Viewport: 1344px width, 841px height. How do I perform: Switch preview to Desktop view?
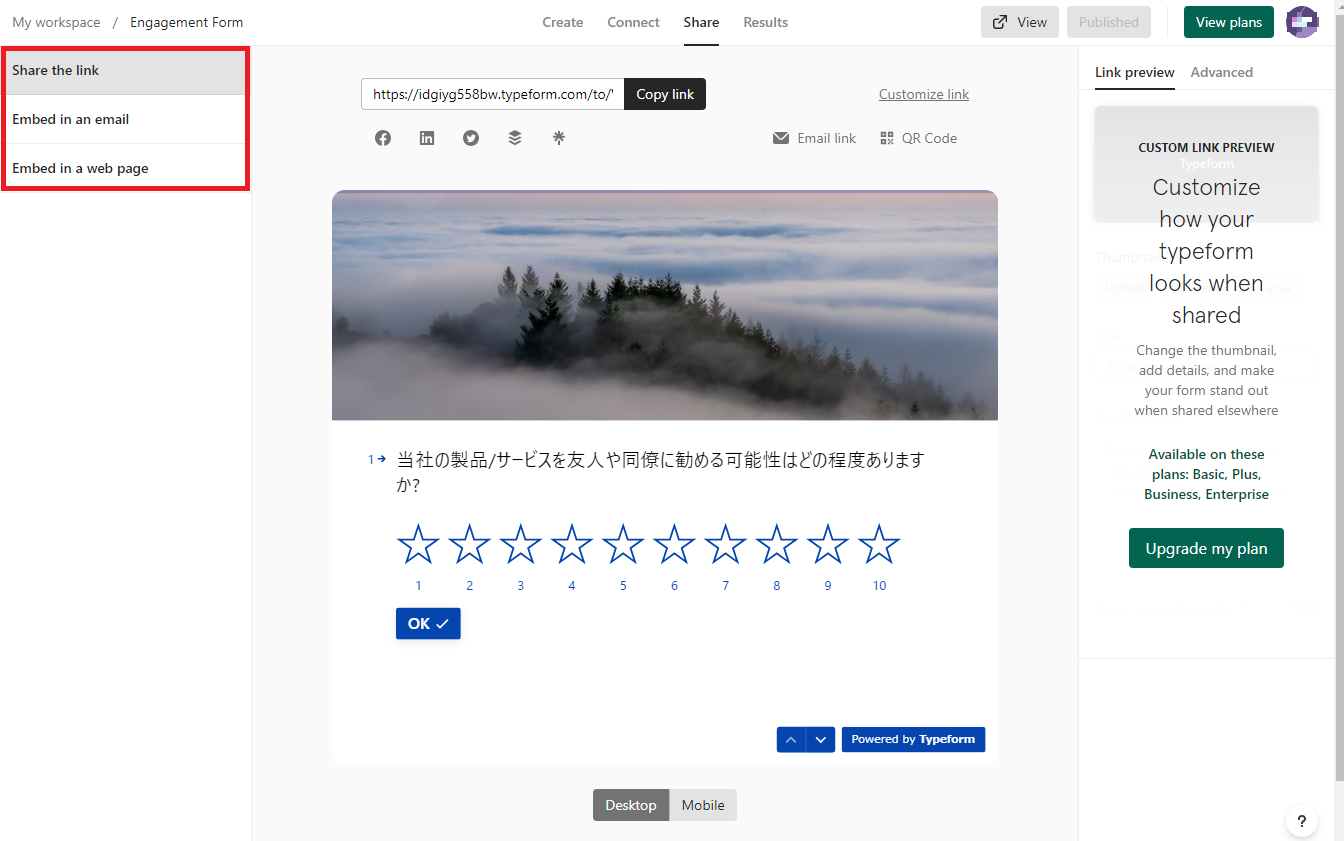pyautogui.click(x=631, y=805)
